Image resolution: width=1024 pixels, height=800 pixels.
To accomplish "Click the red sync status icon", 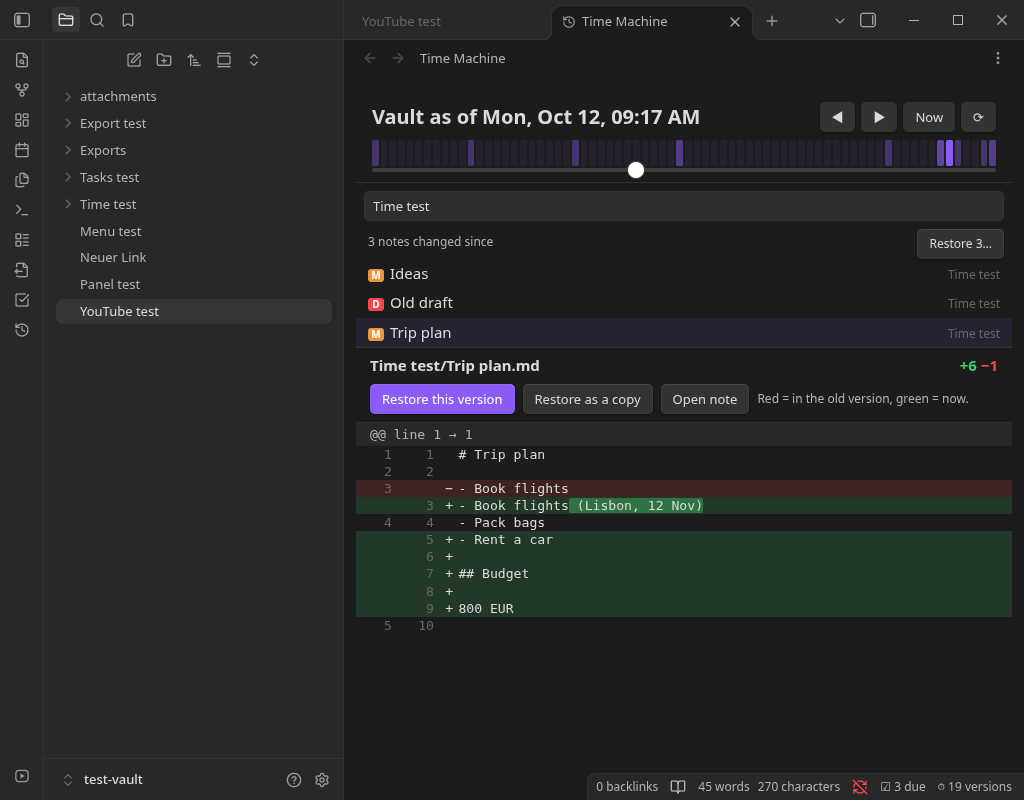I will coord(860,787).
